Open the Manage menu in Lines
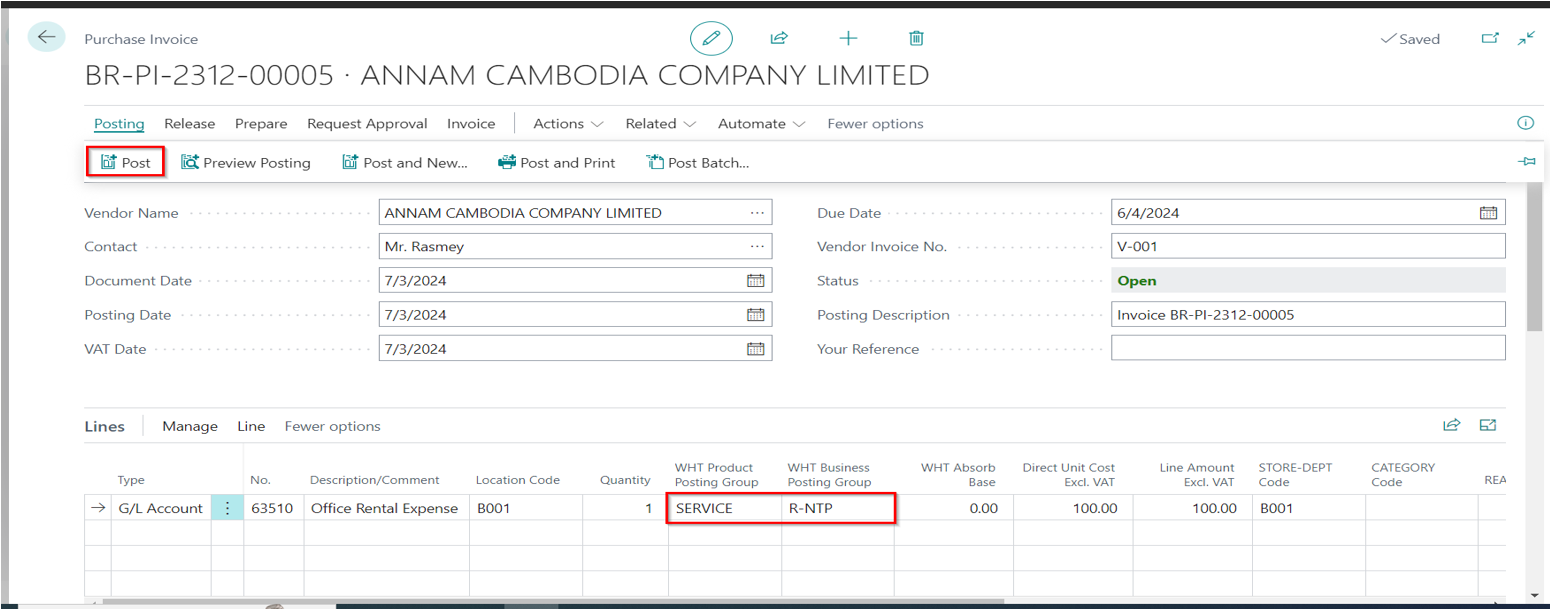The height and width of the screenshot is (612, 1550). point(190,426)
